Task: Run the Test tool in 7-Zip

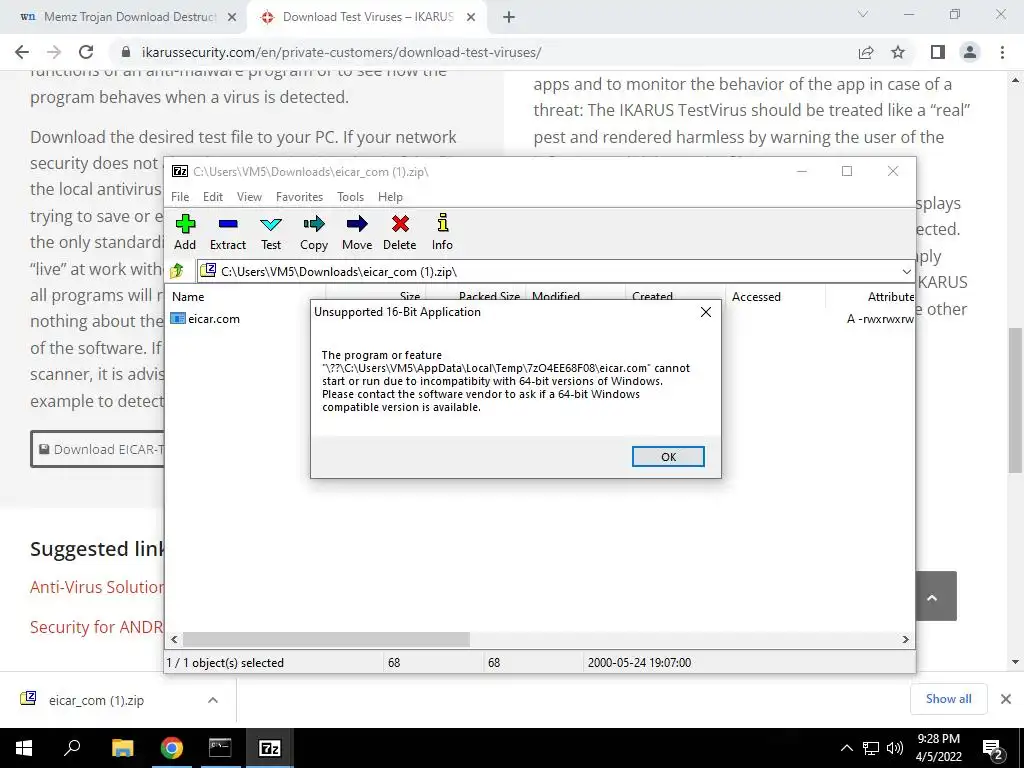Action: tap(271, 232)
